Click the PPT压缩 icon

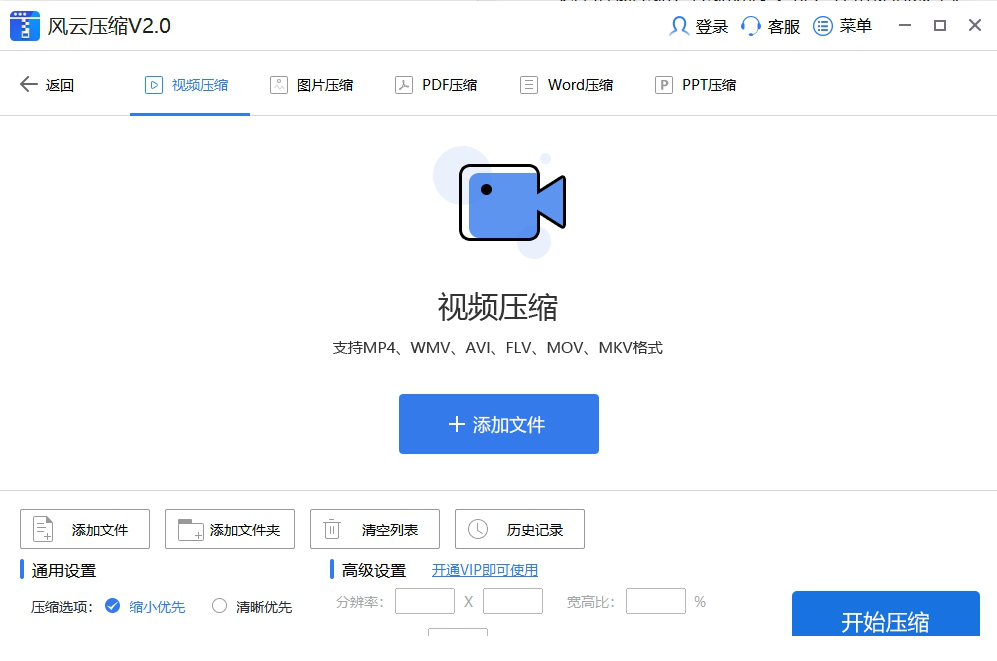tap(663, 84)
